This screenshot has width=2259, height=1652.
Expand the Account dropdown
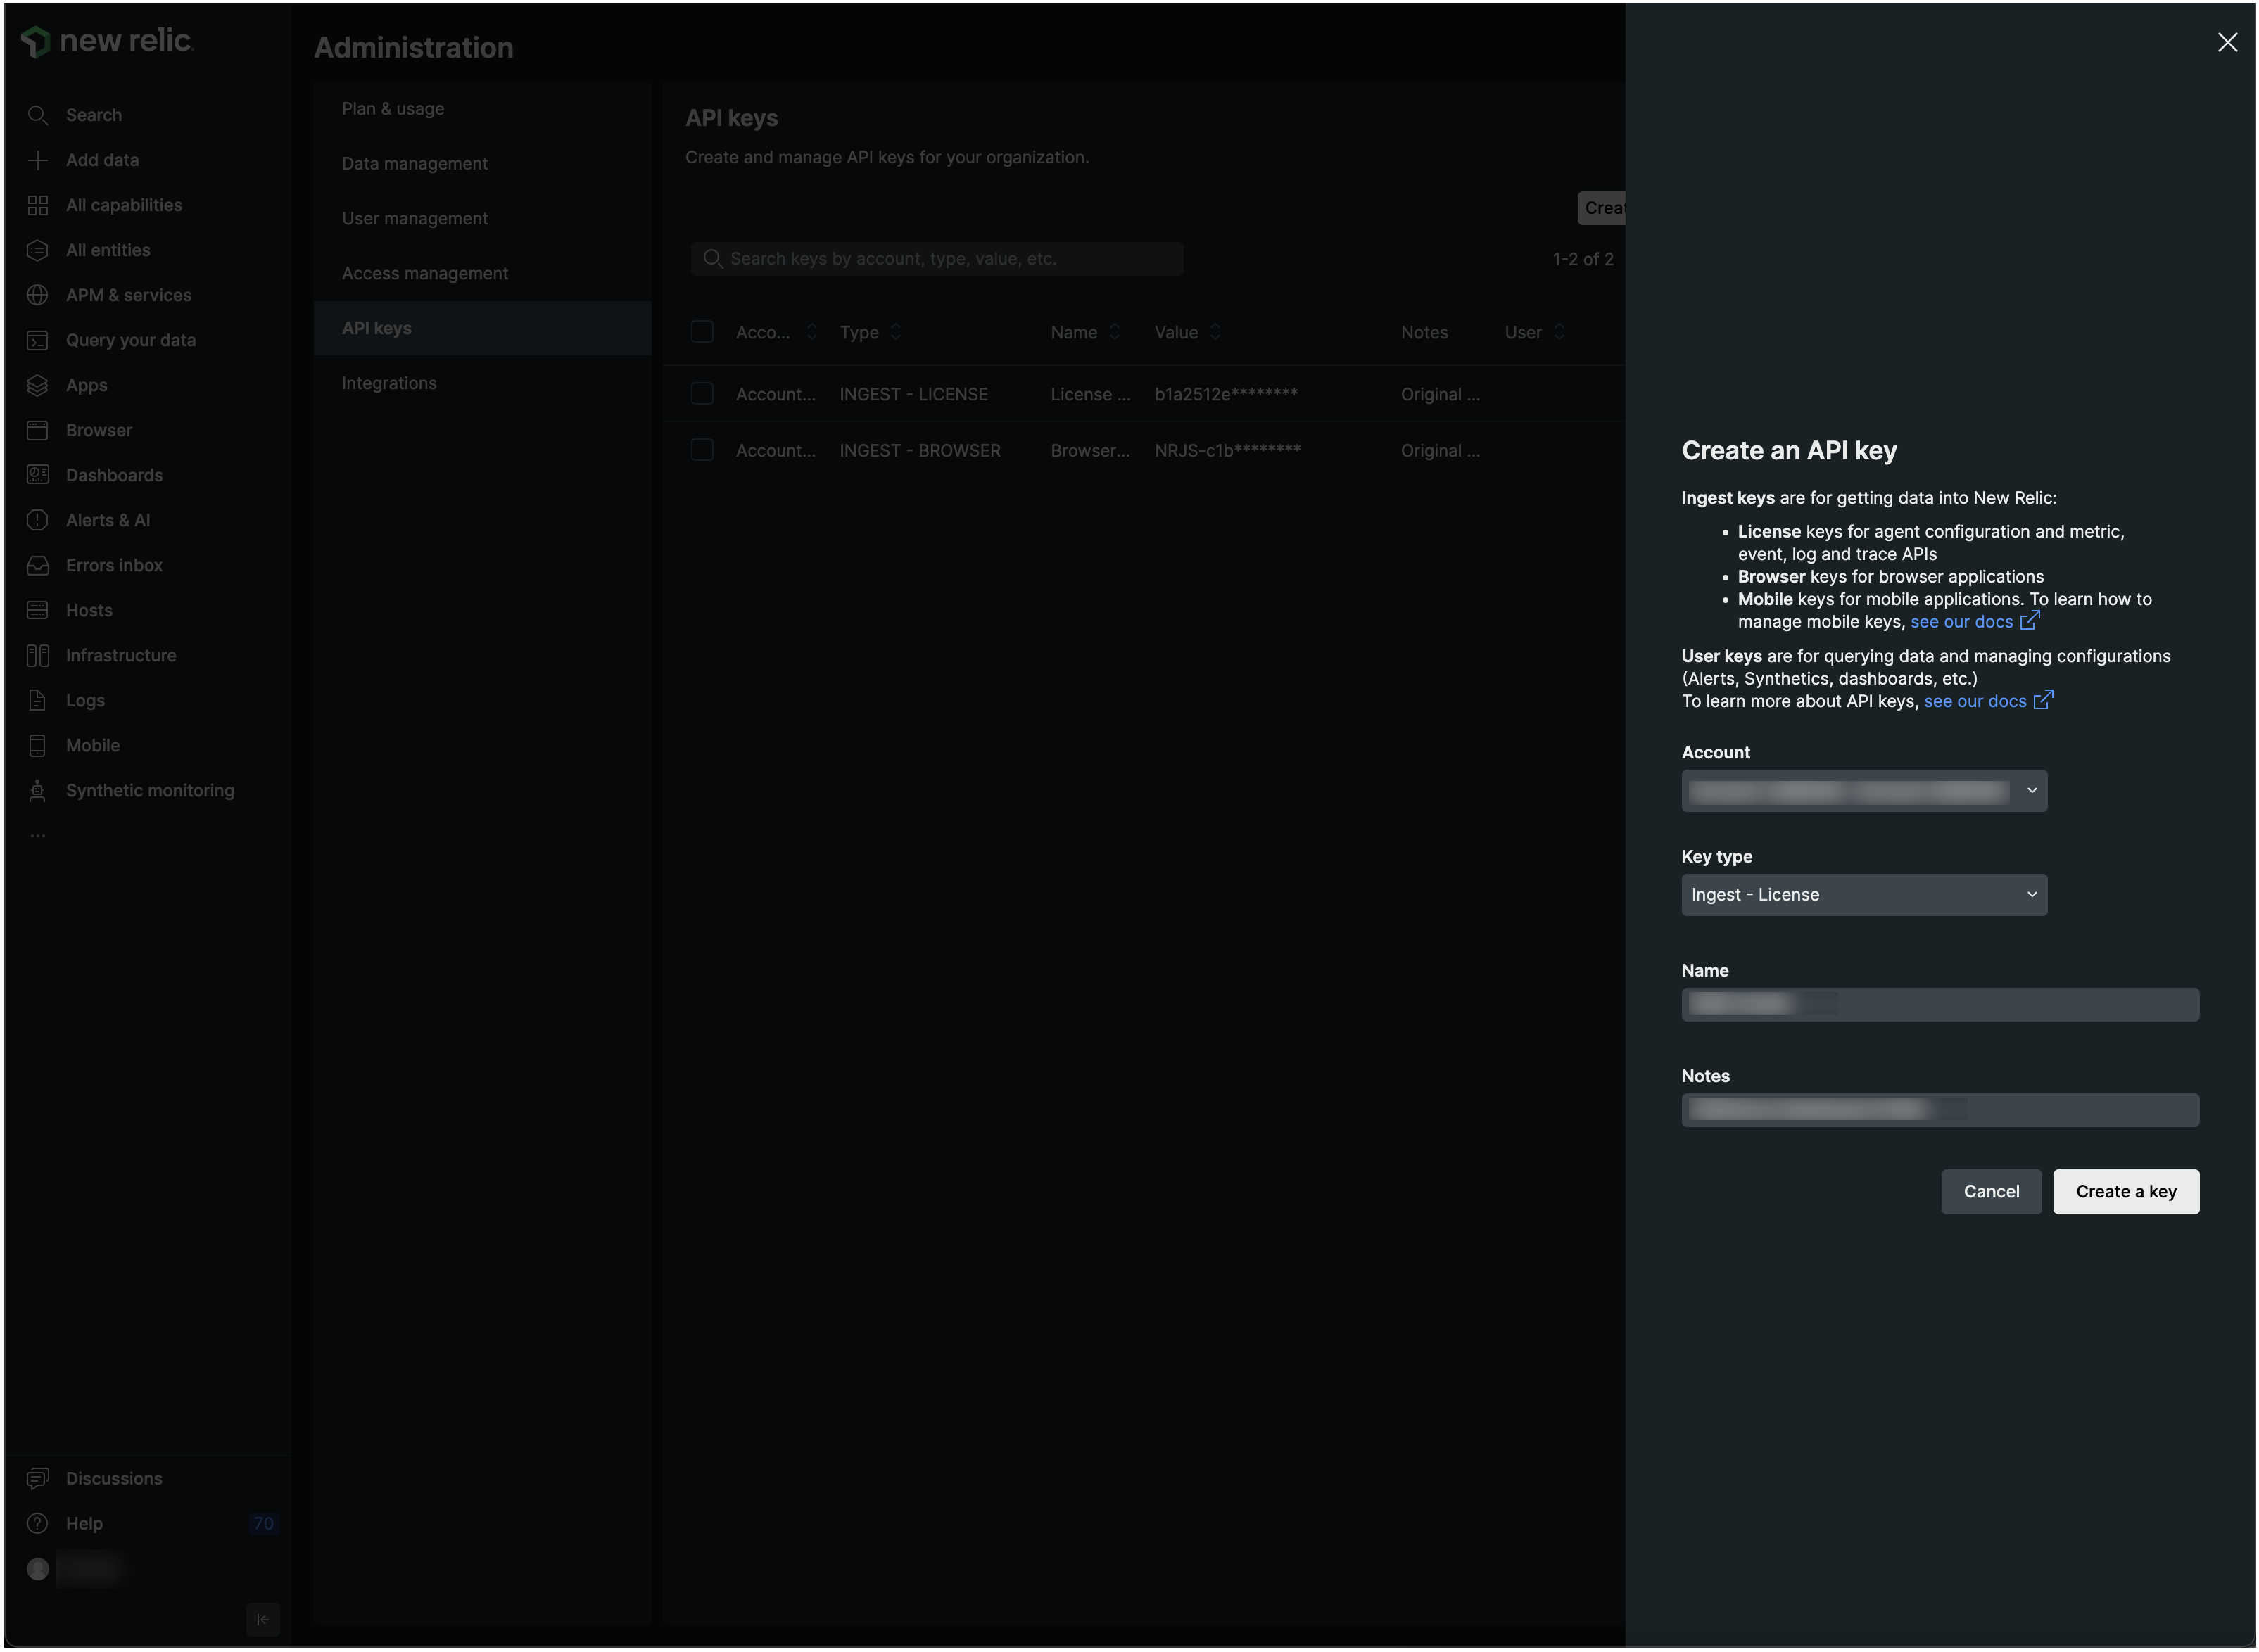[x=1864, y=791]
